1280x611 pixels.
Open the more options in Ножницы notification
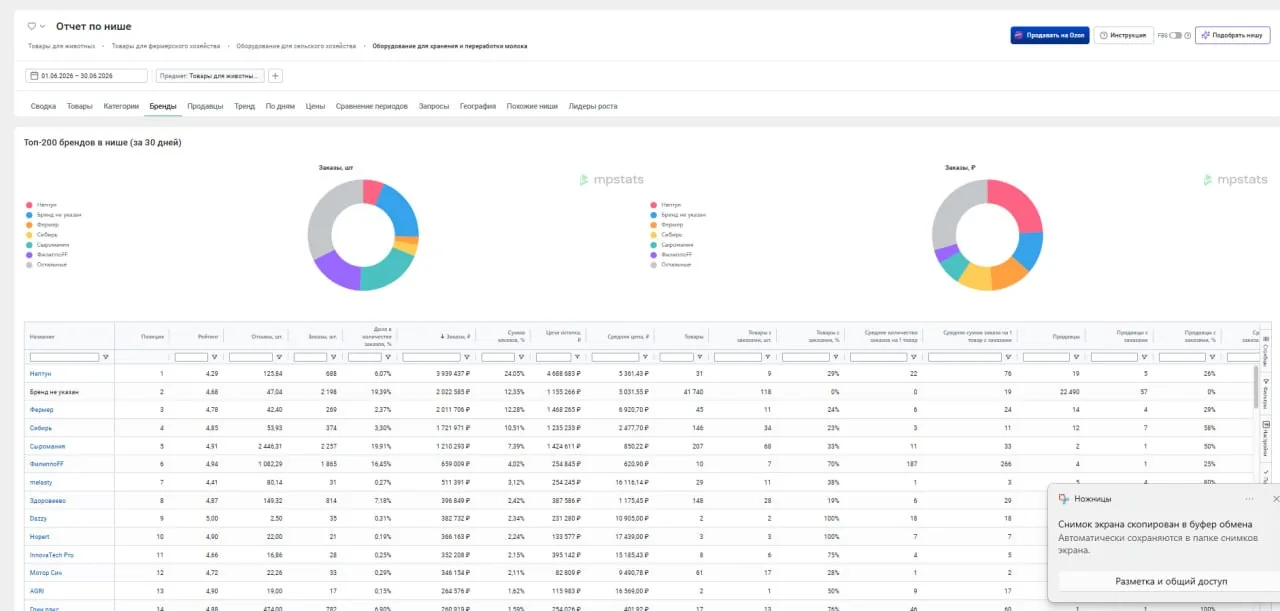tap(1249, 498)
